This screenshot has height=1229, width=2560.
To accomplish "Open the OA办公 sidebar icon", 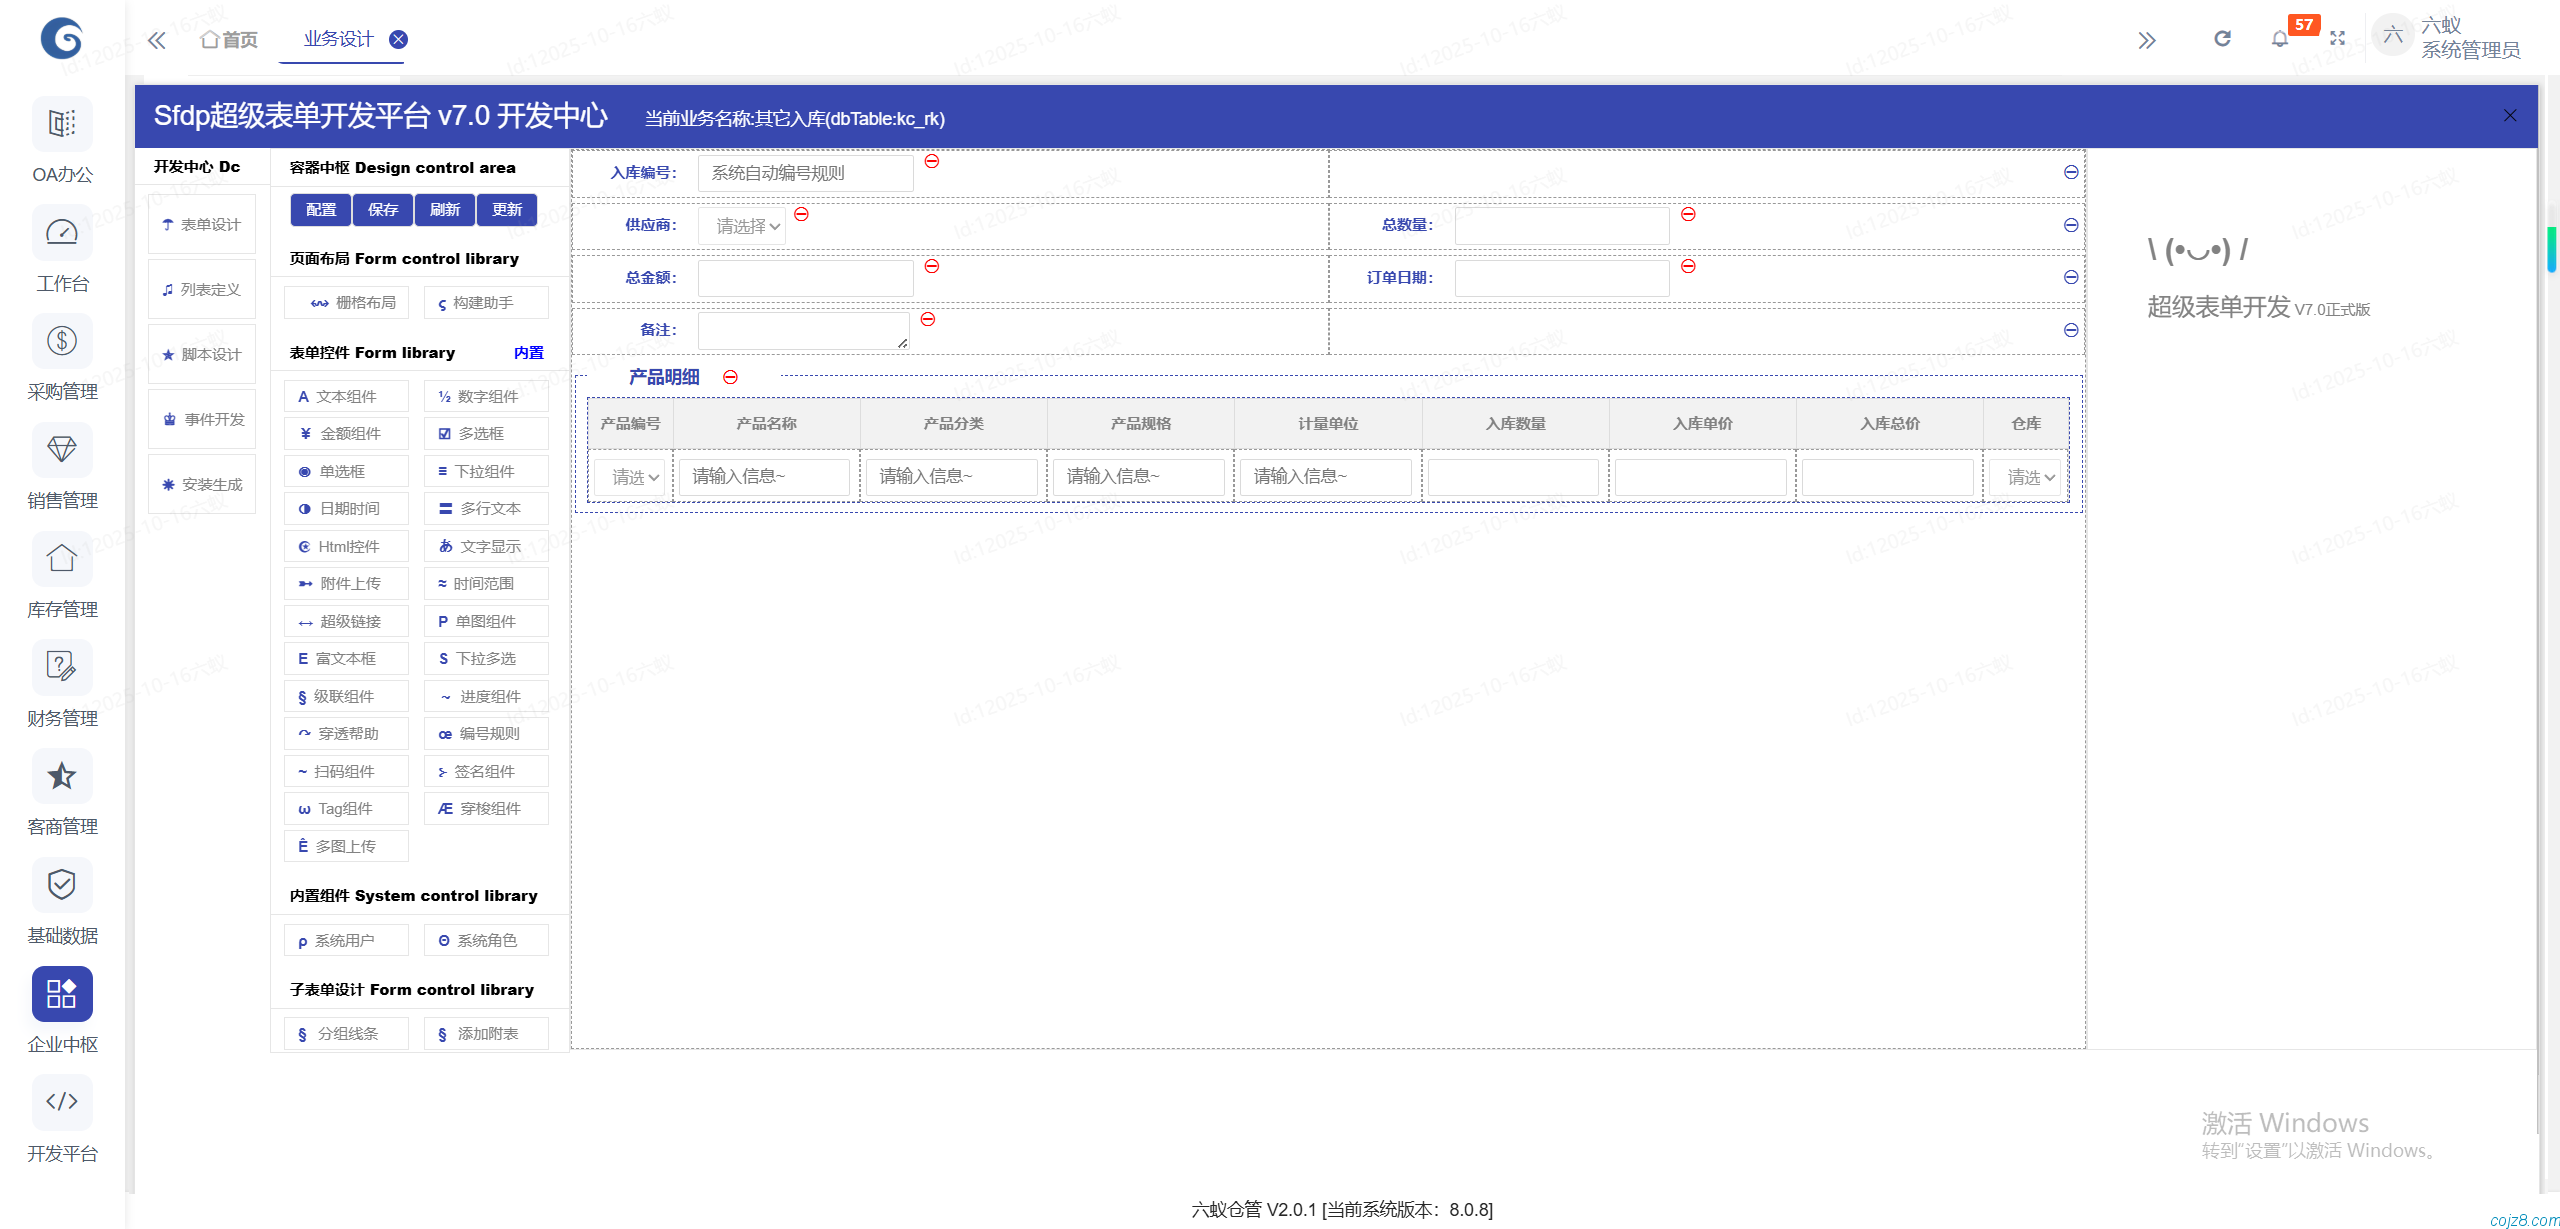I will [62, 124].
